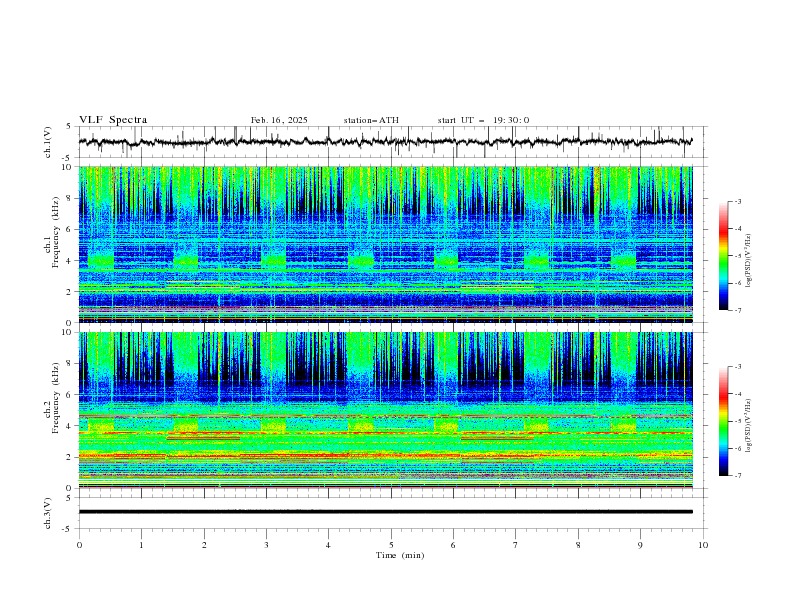Viewport: 792px width, 612px height.
Task: Click the ch.2 colorbar label "log(PSD)(V²/Hz)"
Action: 749,425
